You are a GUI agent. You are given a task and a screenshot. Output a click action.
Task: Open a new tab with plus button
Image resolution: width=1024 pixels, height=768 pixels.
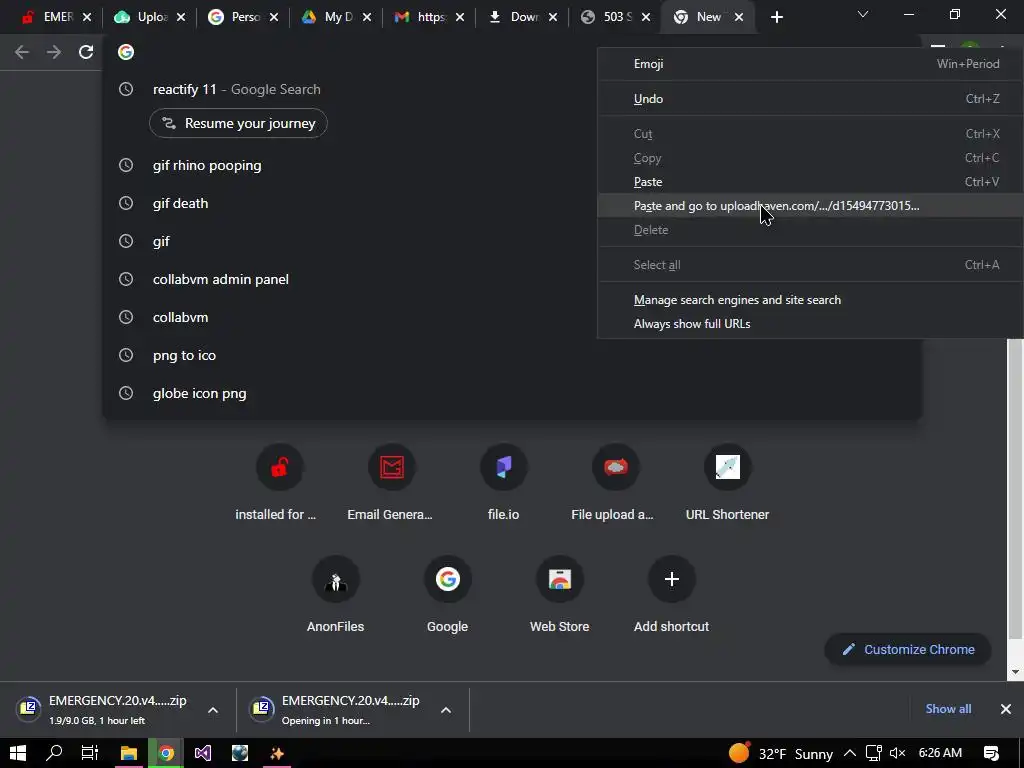click(776, 17)
